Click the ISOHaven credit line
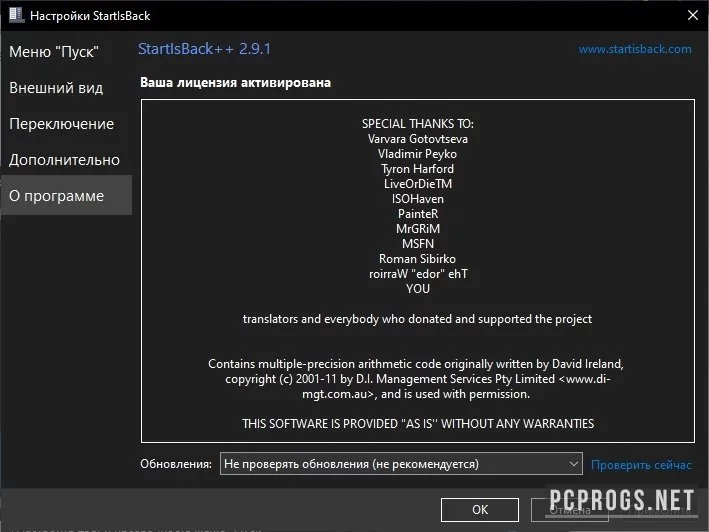 (x=418, y=199)
